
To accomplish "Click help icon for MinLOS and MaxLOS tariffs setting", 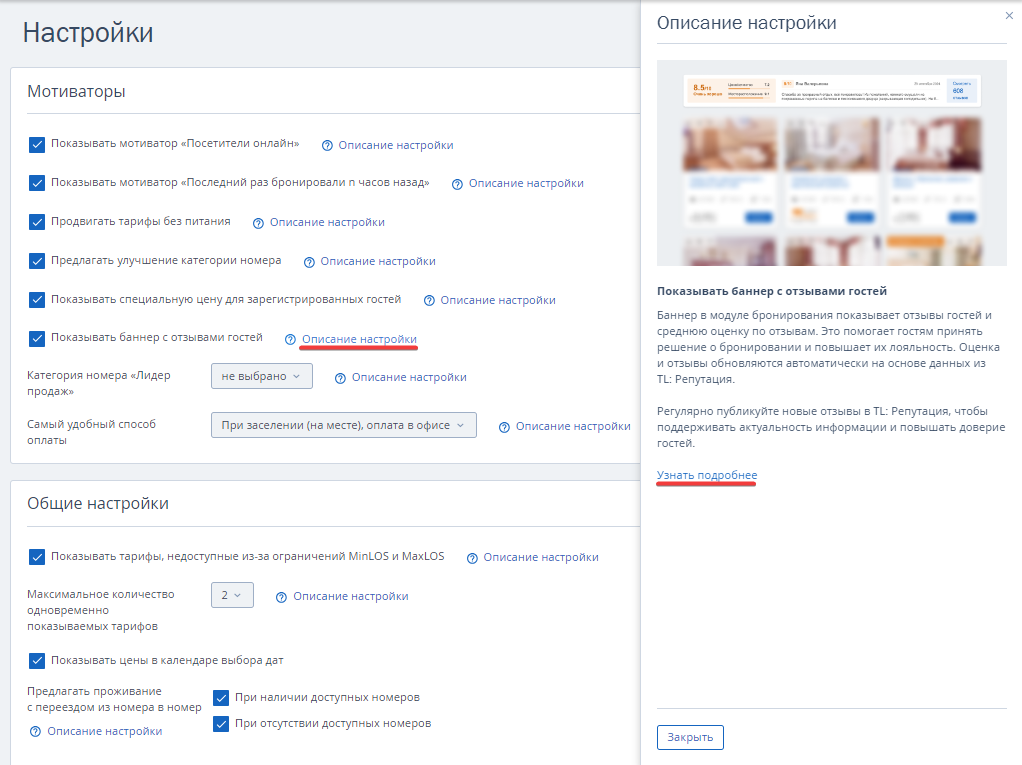I will 472,558.
